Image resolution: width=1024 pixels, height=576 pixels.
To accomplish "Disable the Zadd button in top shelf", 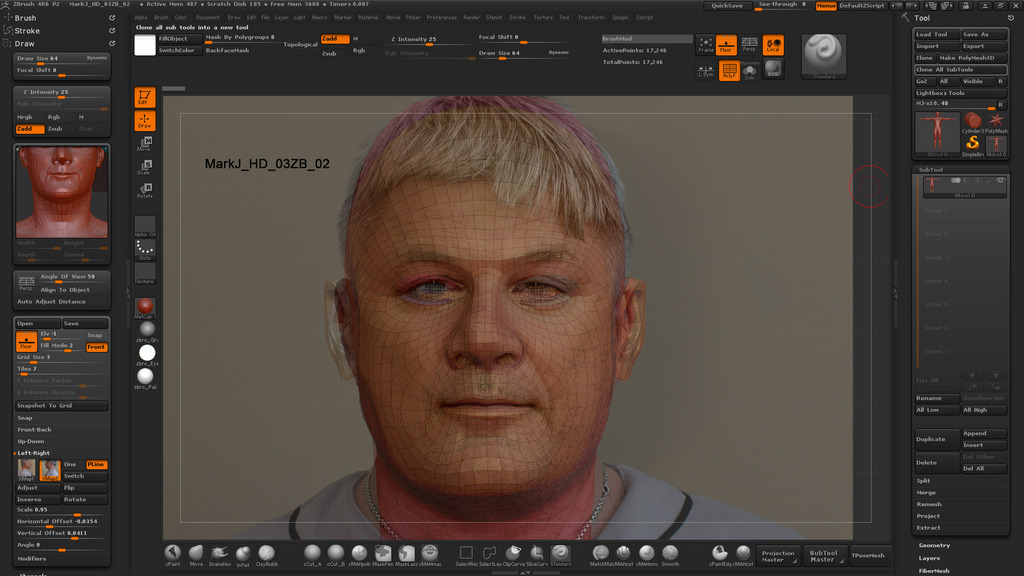I will (x=335, y=39).
